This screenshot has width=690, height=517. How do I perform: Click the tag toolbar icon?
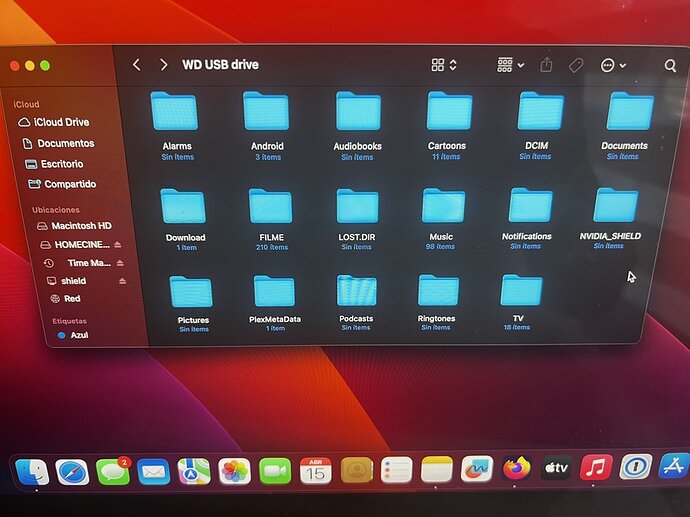pos(576,66)
